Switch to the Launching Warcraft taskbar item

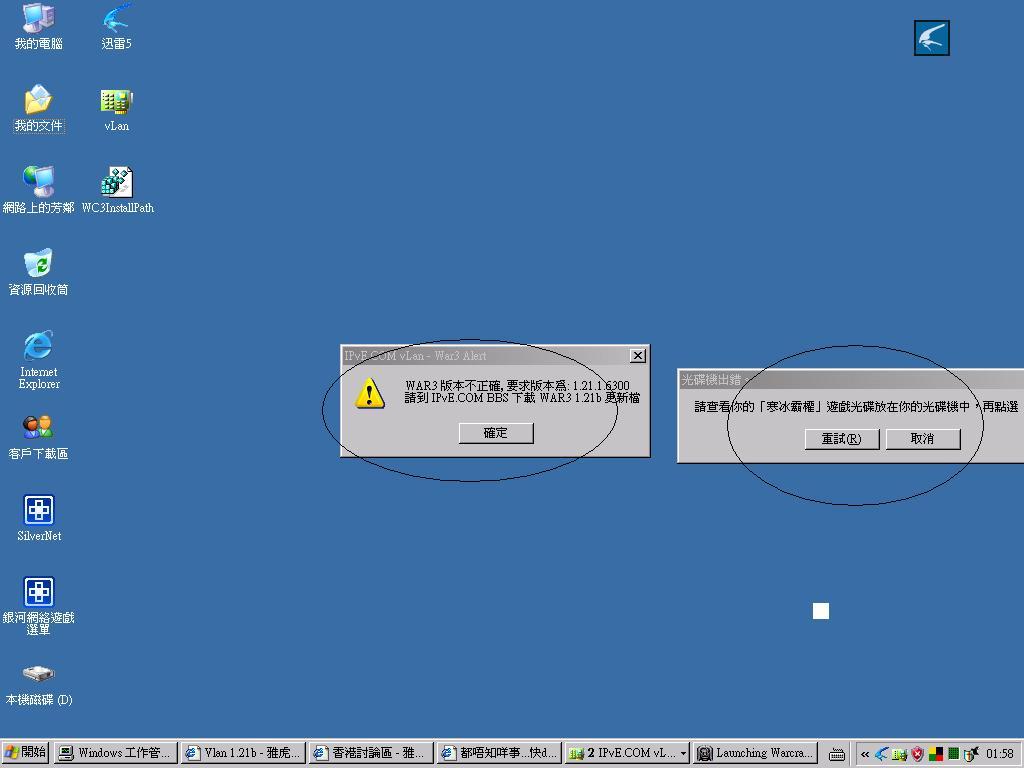[x=756, y=753]
